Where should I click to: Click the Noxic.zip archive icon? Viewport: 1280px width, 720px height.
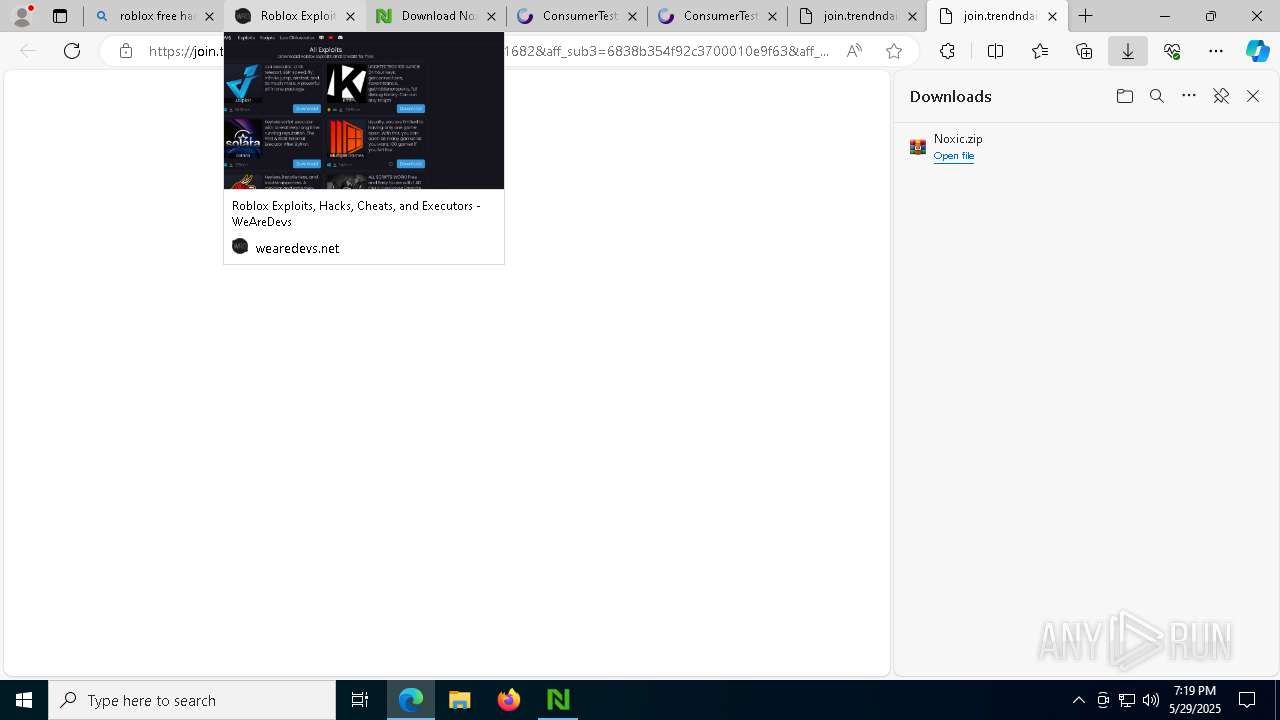tap(918, 147)
